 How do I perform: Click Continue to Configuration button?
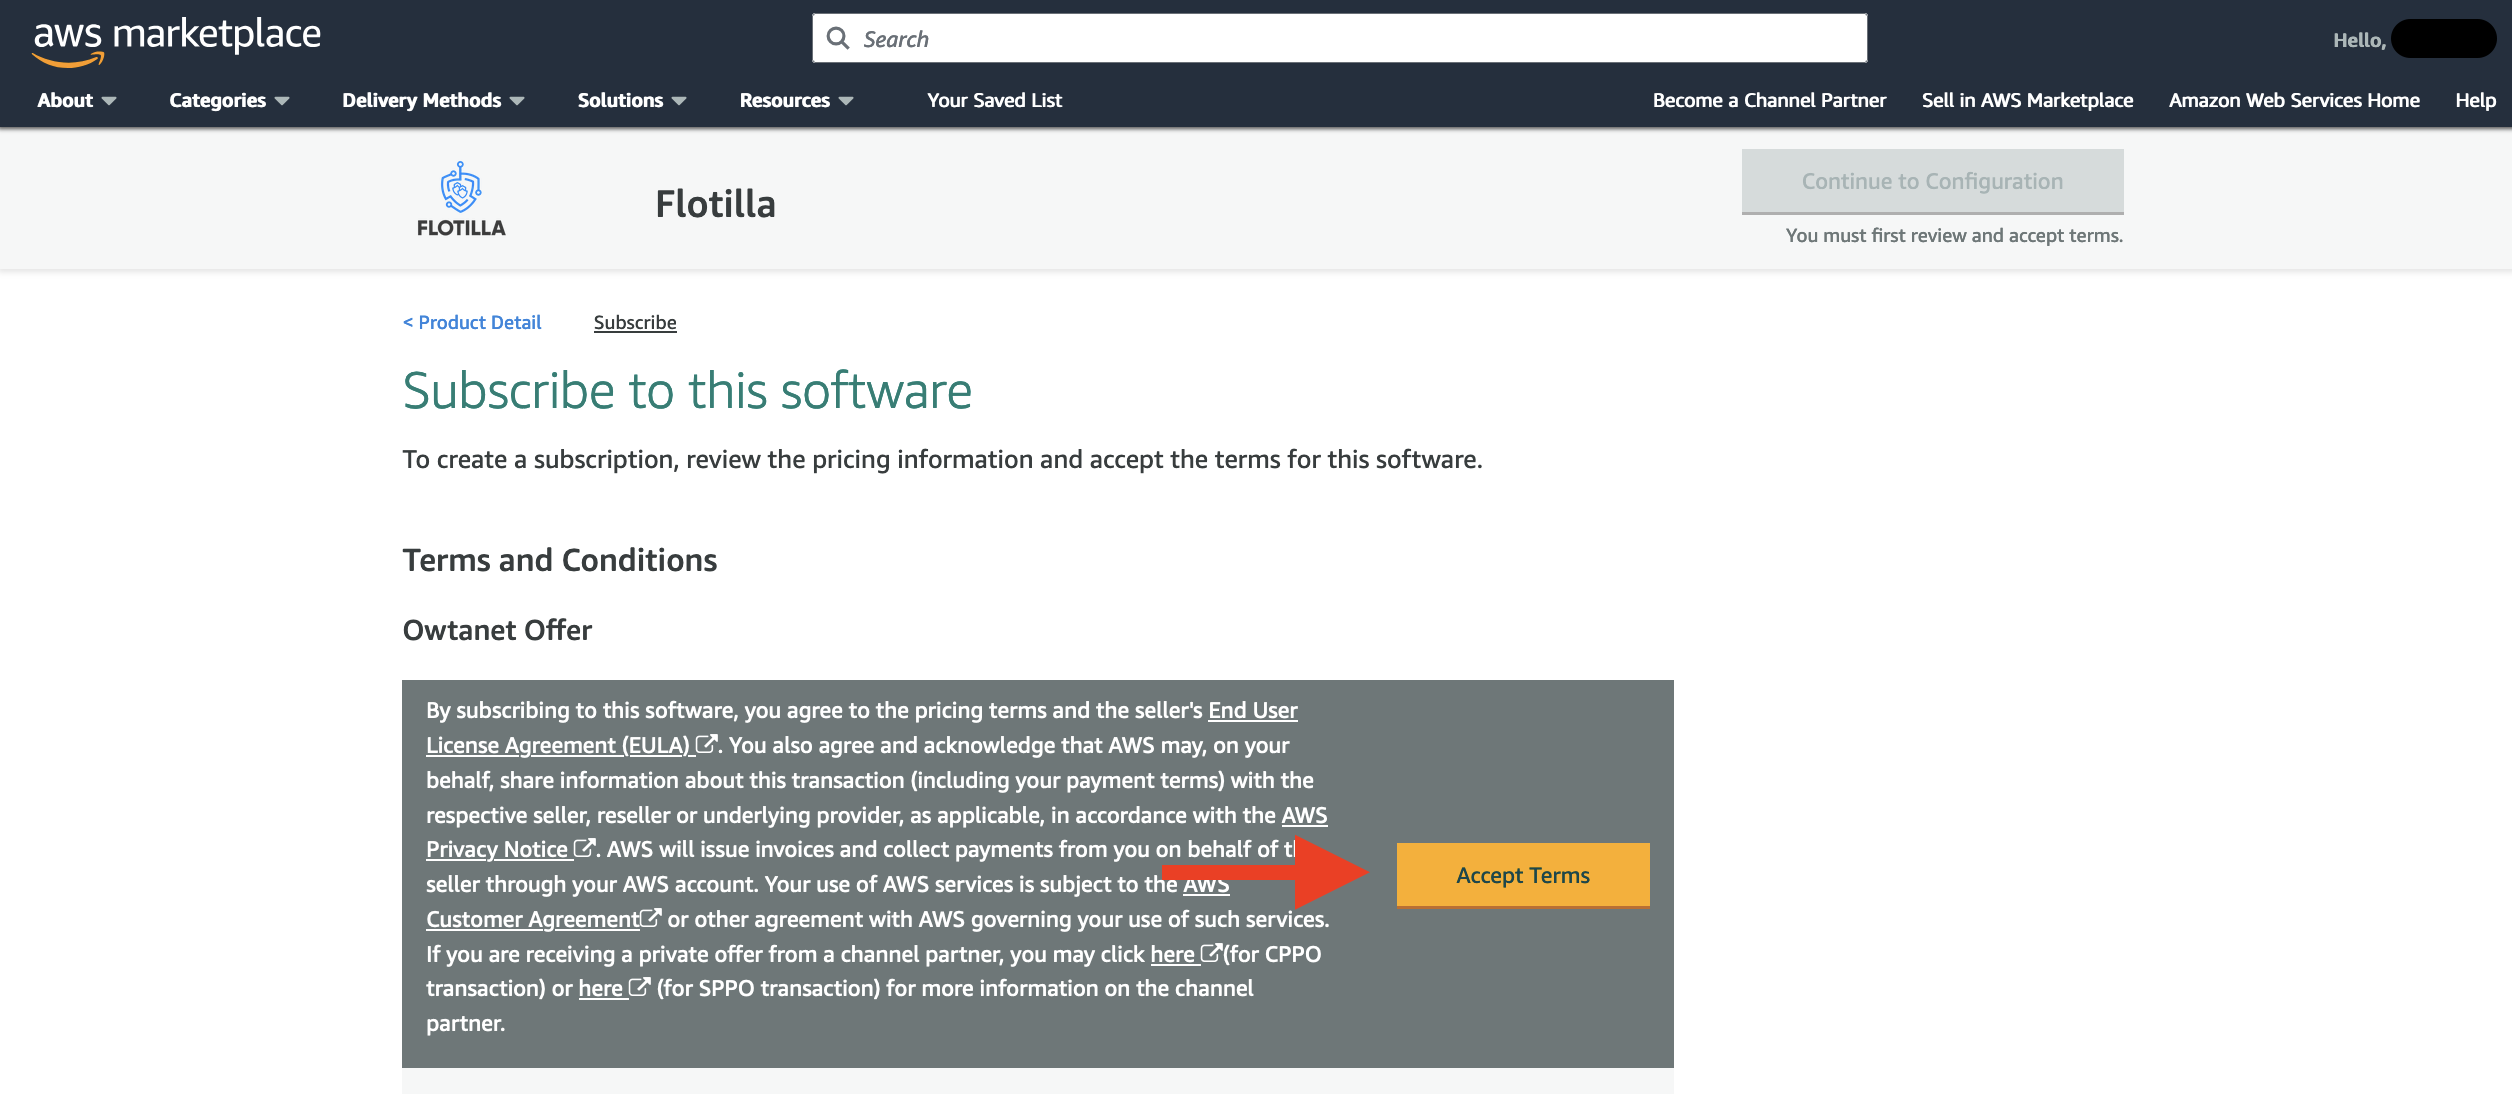pyautogui.click(x=1932, y=181)
